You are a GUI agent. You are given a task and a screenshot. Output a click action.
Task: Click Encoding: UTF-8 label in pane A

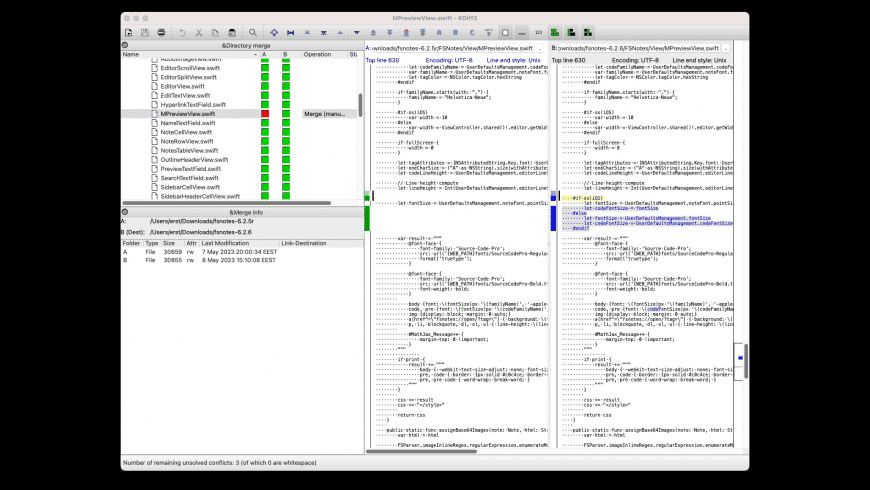coord(449,60)
